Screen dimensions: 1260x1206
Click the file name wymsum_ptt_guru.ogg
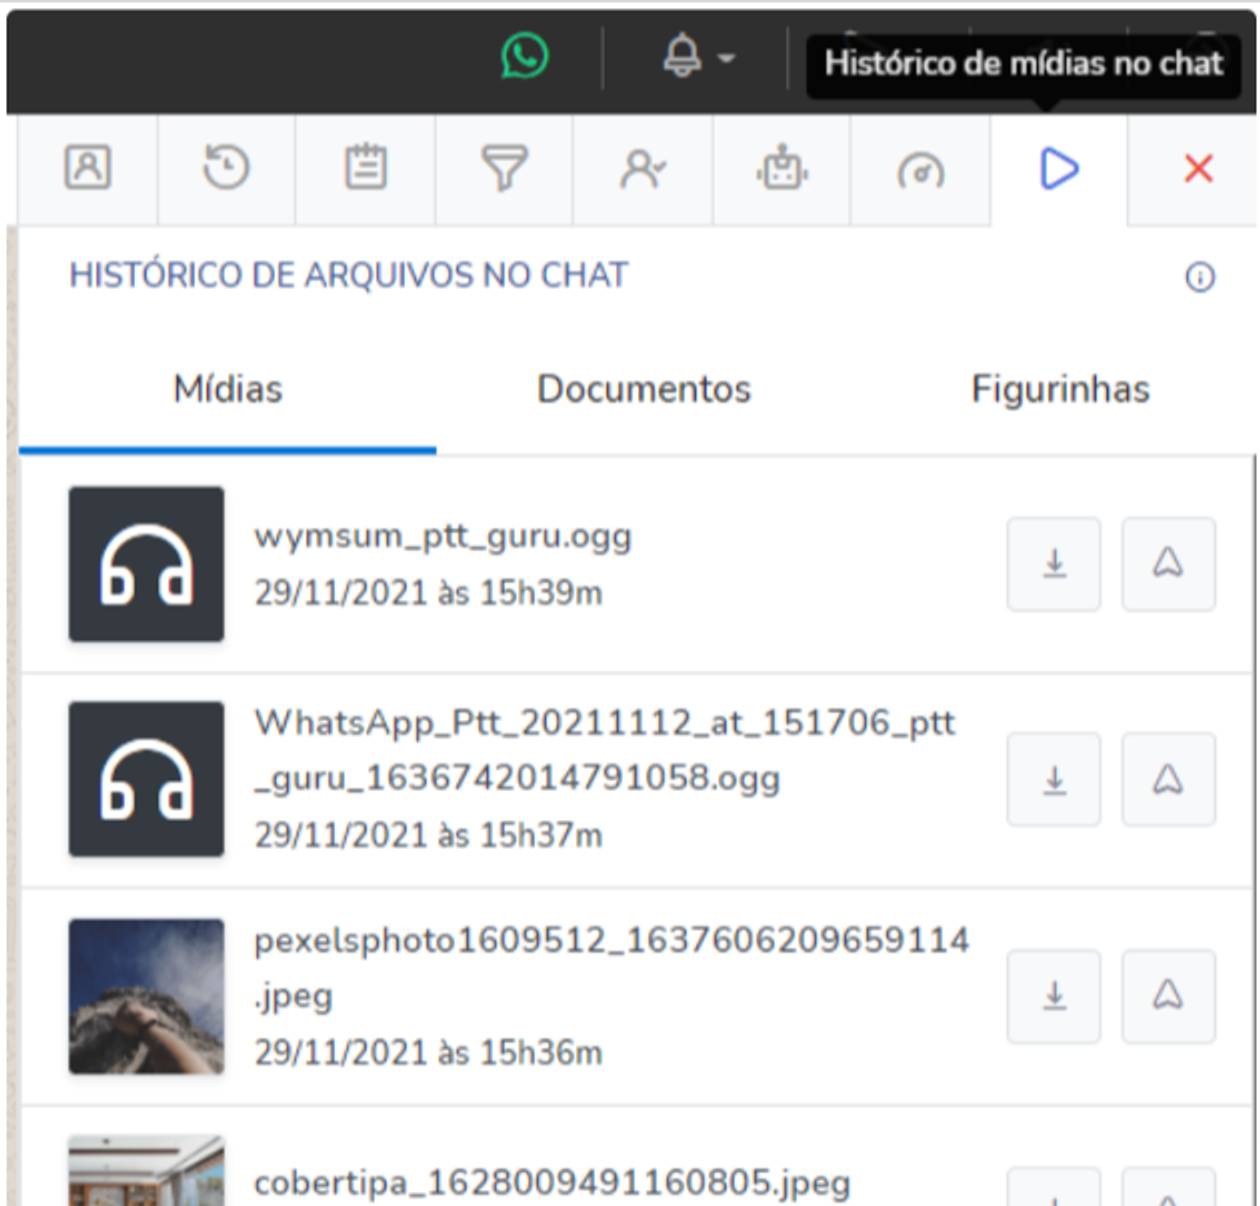443,537
